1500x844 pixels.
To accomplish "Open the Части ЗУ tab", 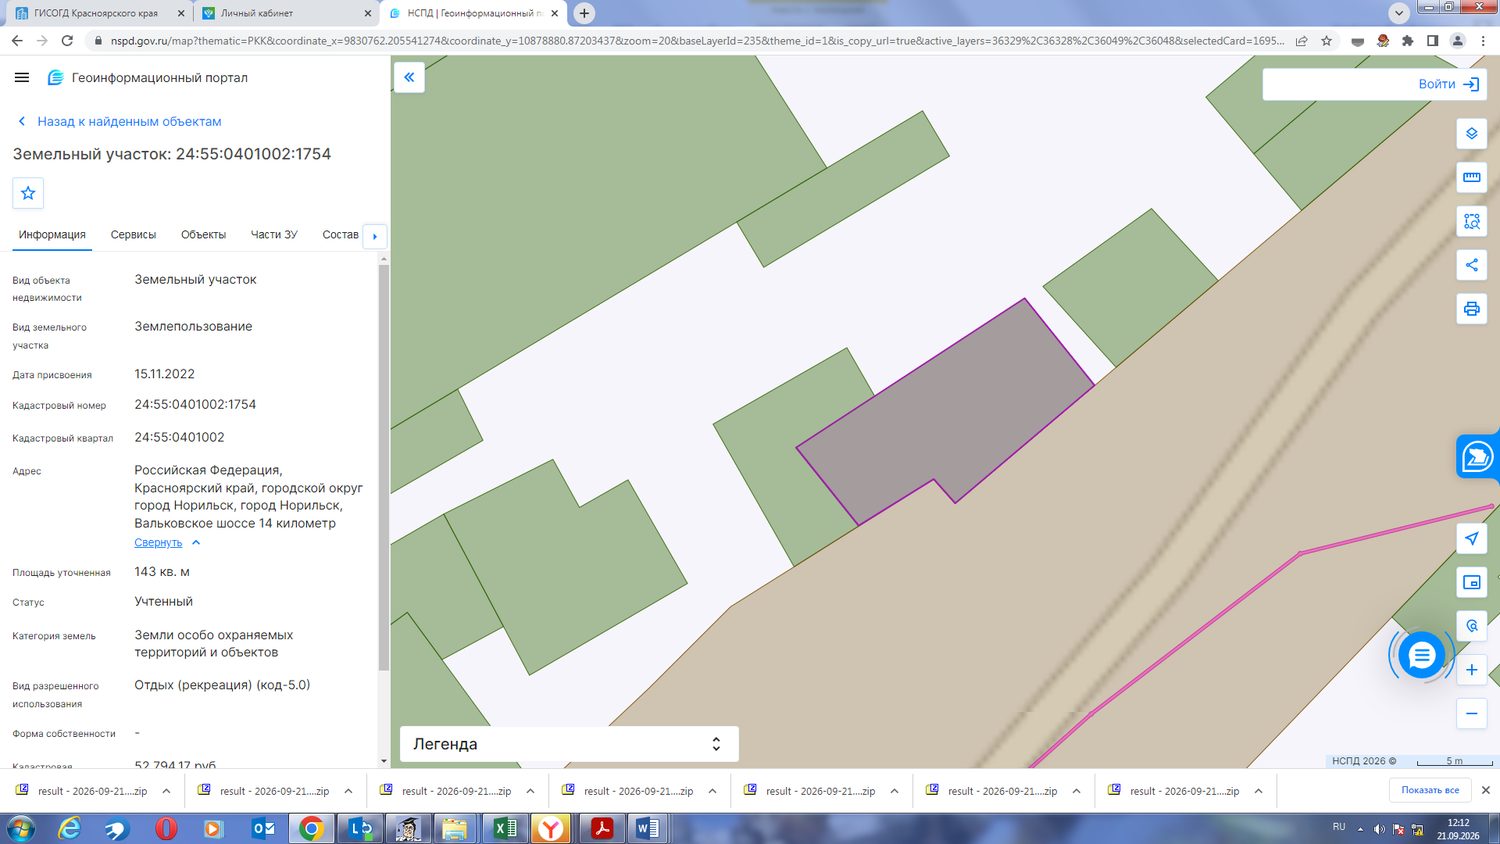I will 274,235.
